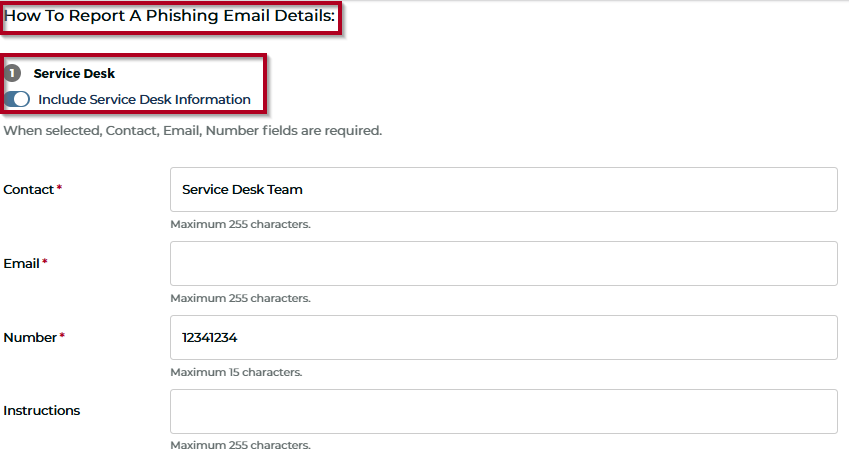This screenshot has height=454, width=849.
Task: Focus the empty Email input field
Action: click(x=504, y=263)
